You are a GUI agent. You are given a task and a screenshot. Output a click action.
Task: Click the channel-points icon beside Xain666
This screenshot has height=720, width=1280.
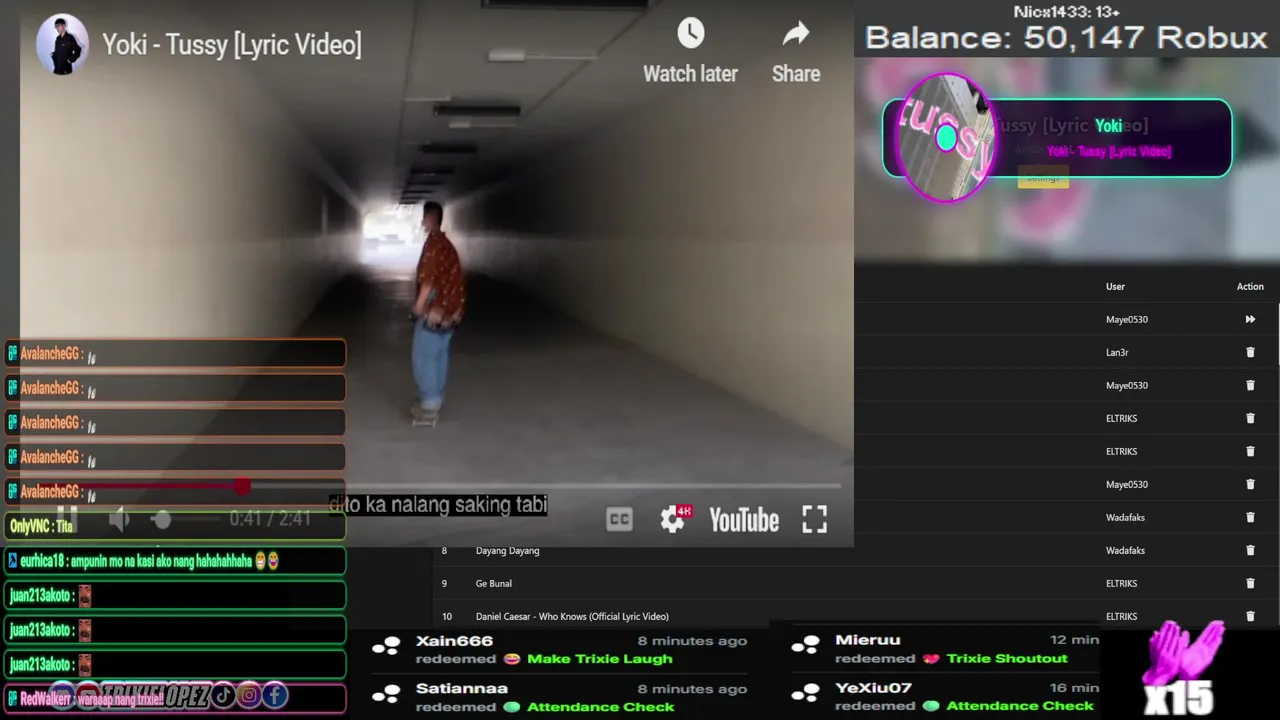click(x=386, y=646)
